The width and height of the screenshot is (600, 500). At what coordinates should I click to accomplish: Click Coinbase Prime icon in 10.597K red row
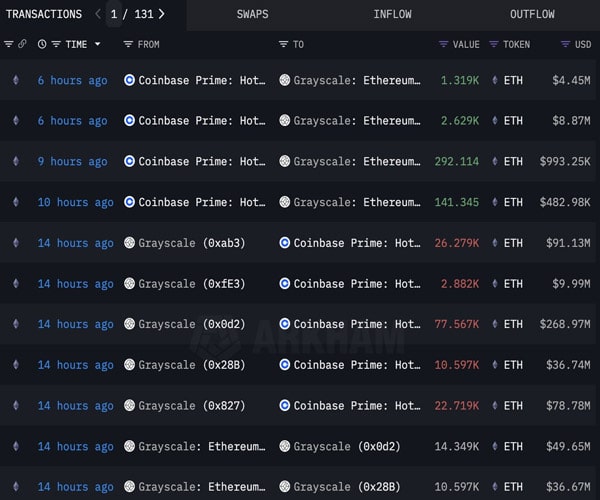(284, 365)
